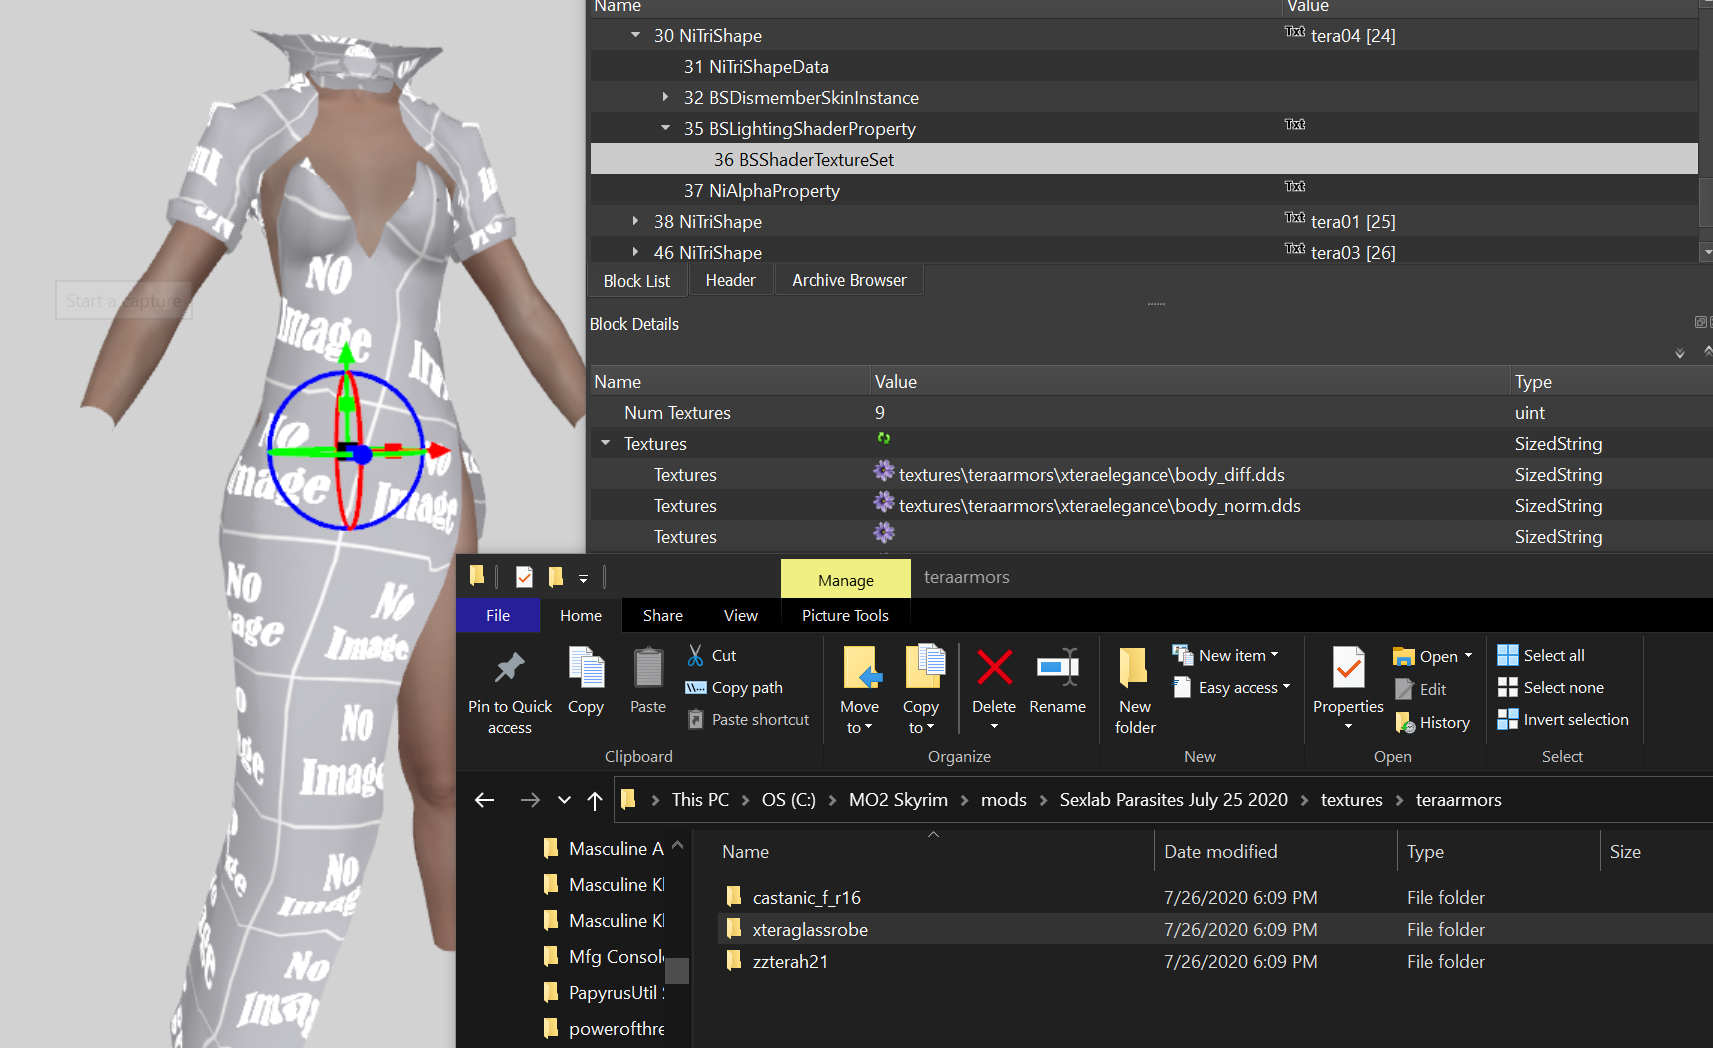Create a New folder from the ribbon

1135,692
